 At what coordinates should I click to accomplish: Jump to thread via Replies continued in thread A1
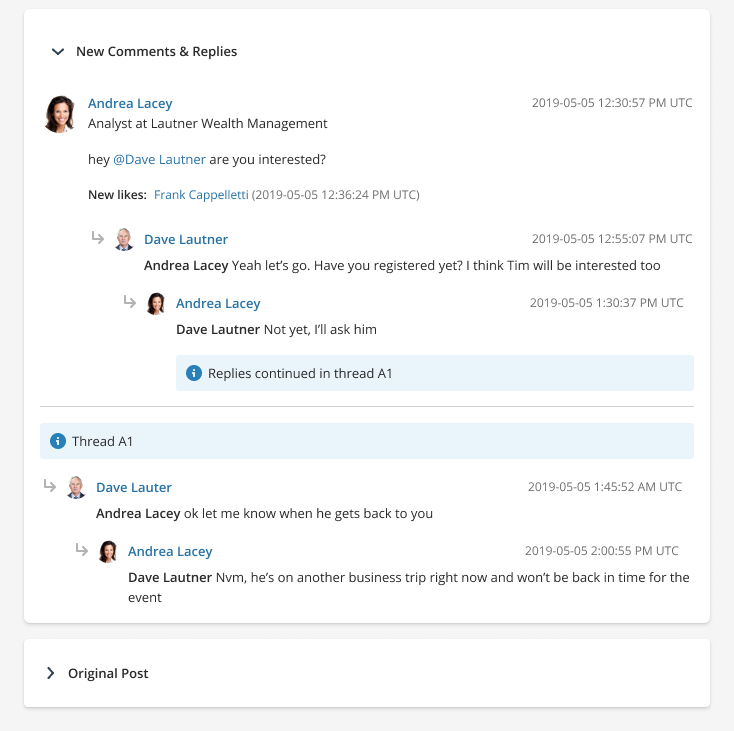300,373
